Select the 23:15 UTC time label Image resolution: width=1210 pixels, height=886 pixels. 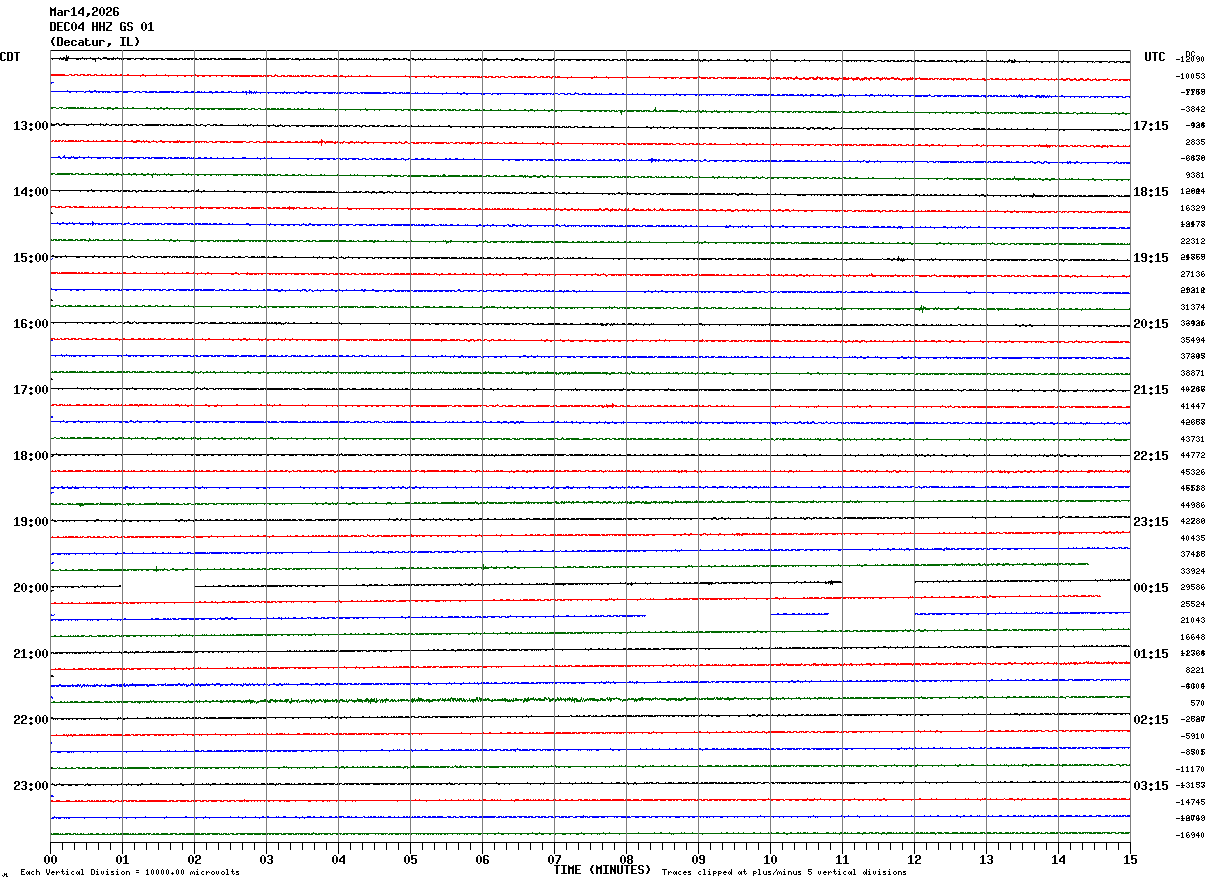click(1151, 522)
